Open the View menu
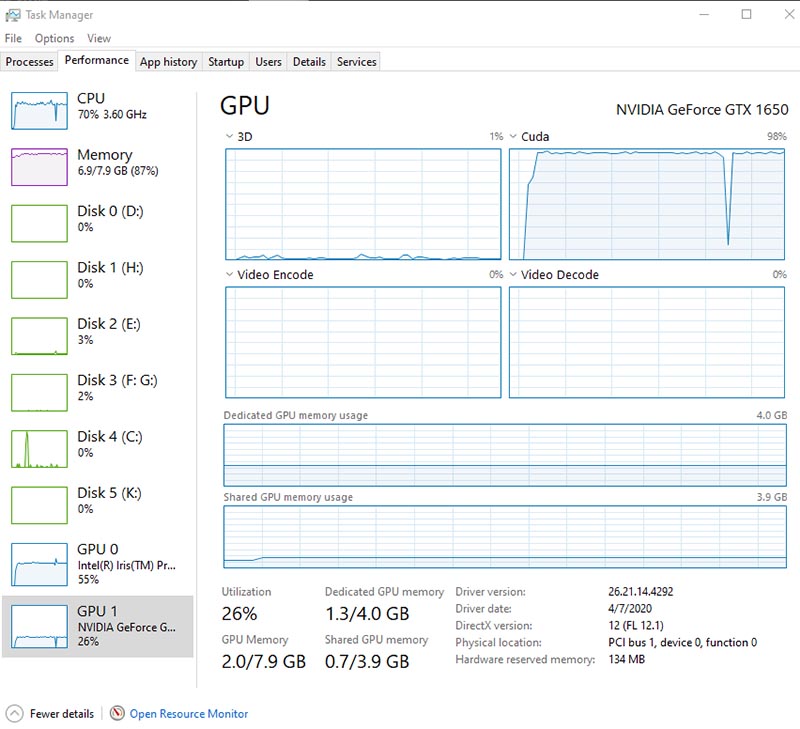800x729 pixels. pyautogui.click(x=99, y=38)
